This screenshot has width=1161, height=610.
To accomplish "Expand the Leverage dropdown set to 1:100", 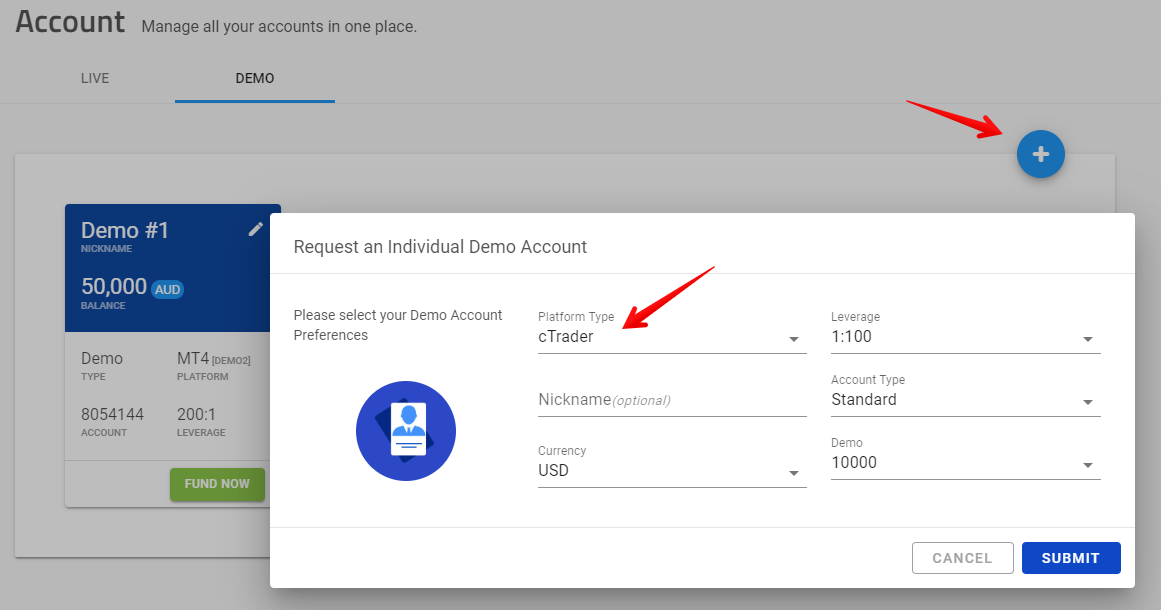I will [965, 337].
